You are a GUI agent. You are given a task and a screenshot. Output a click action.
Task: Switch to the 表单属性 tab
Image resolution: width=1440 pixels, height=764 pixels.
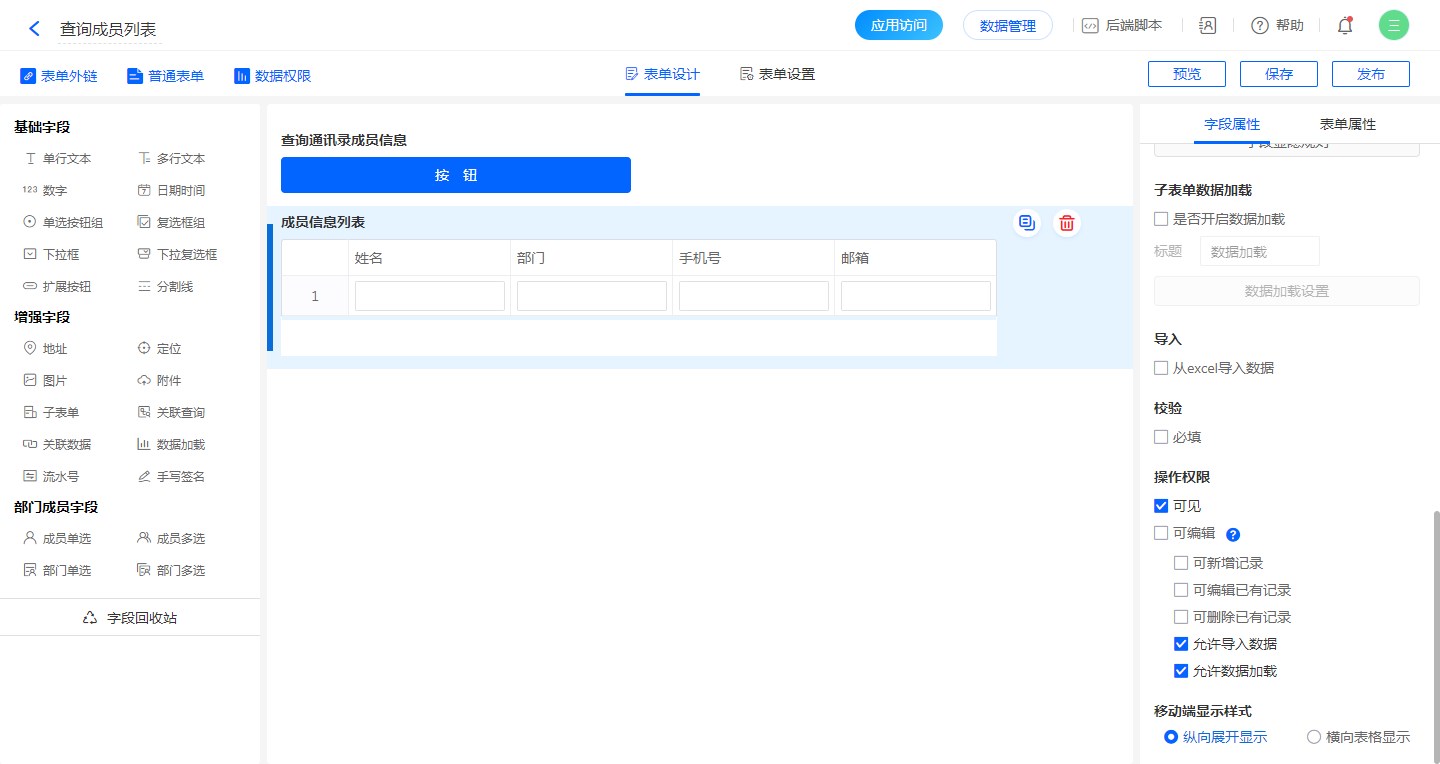pyautogui.click(x=1347, y=124)
